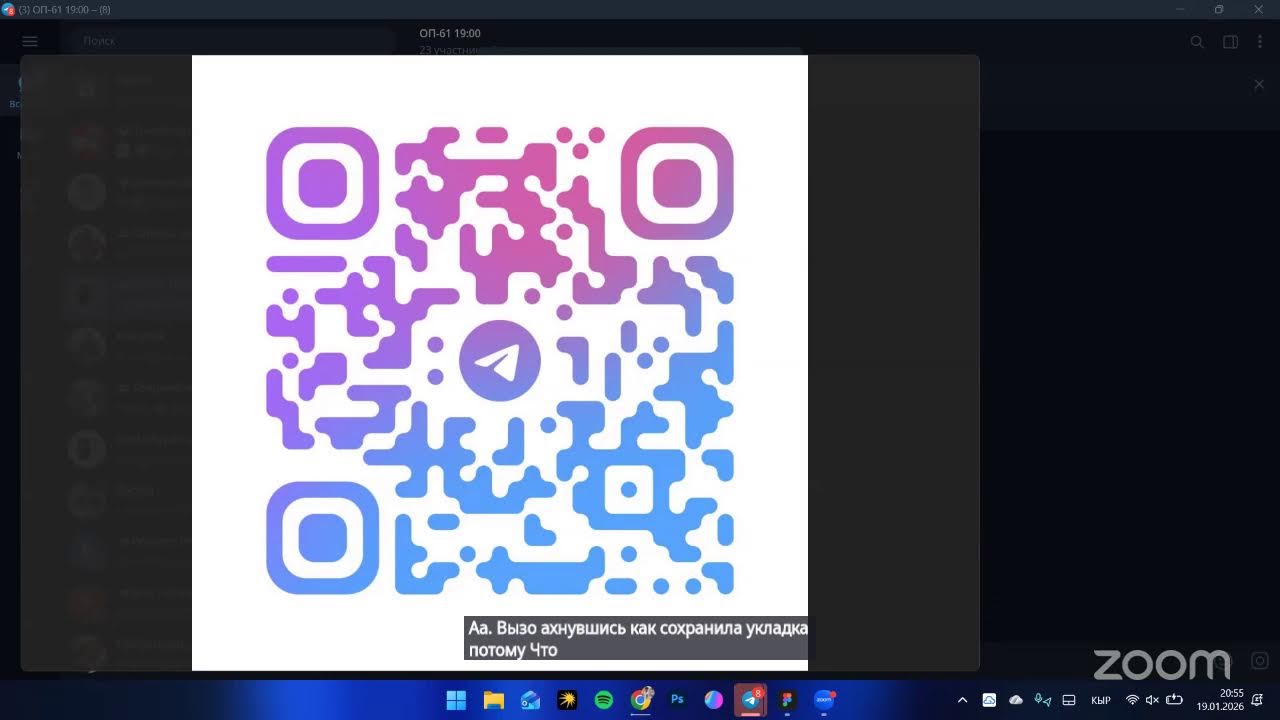The image size is (1280, 720).
Task: Open Photoshop from the taskbar
Action: click(x=677, y=700)
